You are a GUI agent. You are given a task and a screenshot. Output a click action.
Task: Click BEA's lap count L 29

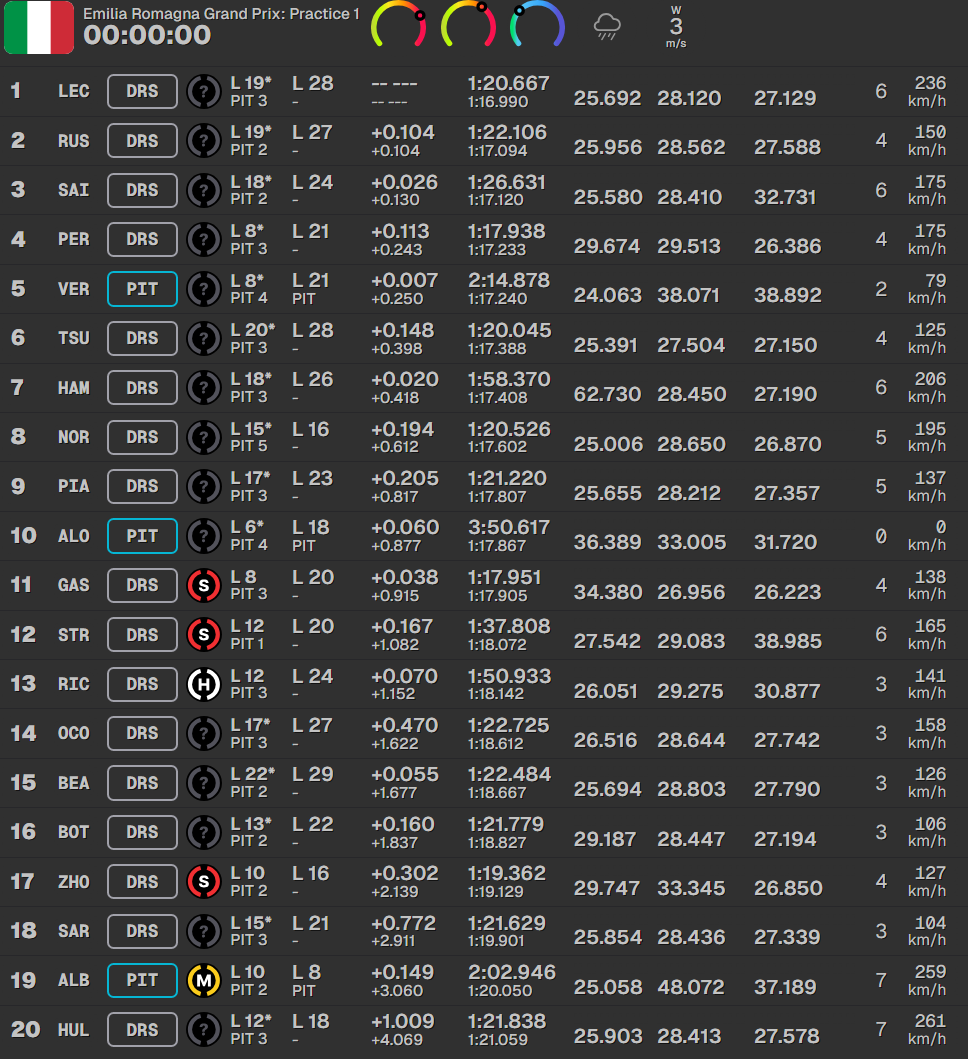coord(313,775)
